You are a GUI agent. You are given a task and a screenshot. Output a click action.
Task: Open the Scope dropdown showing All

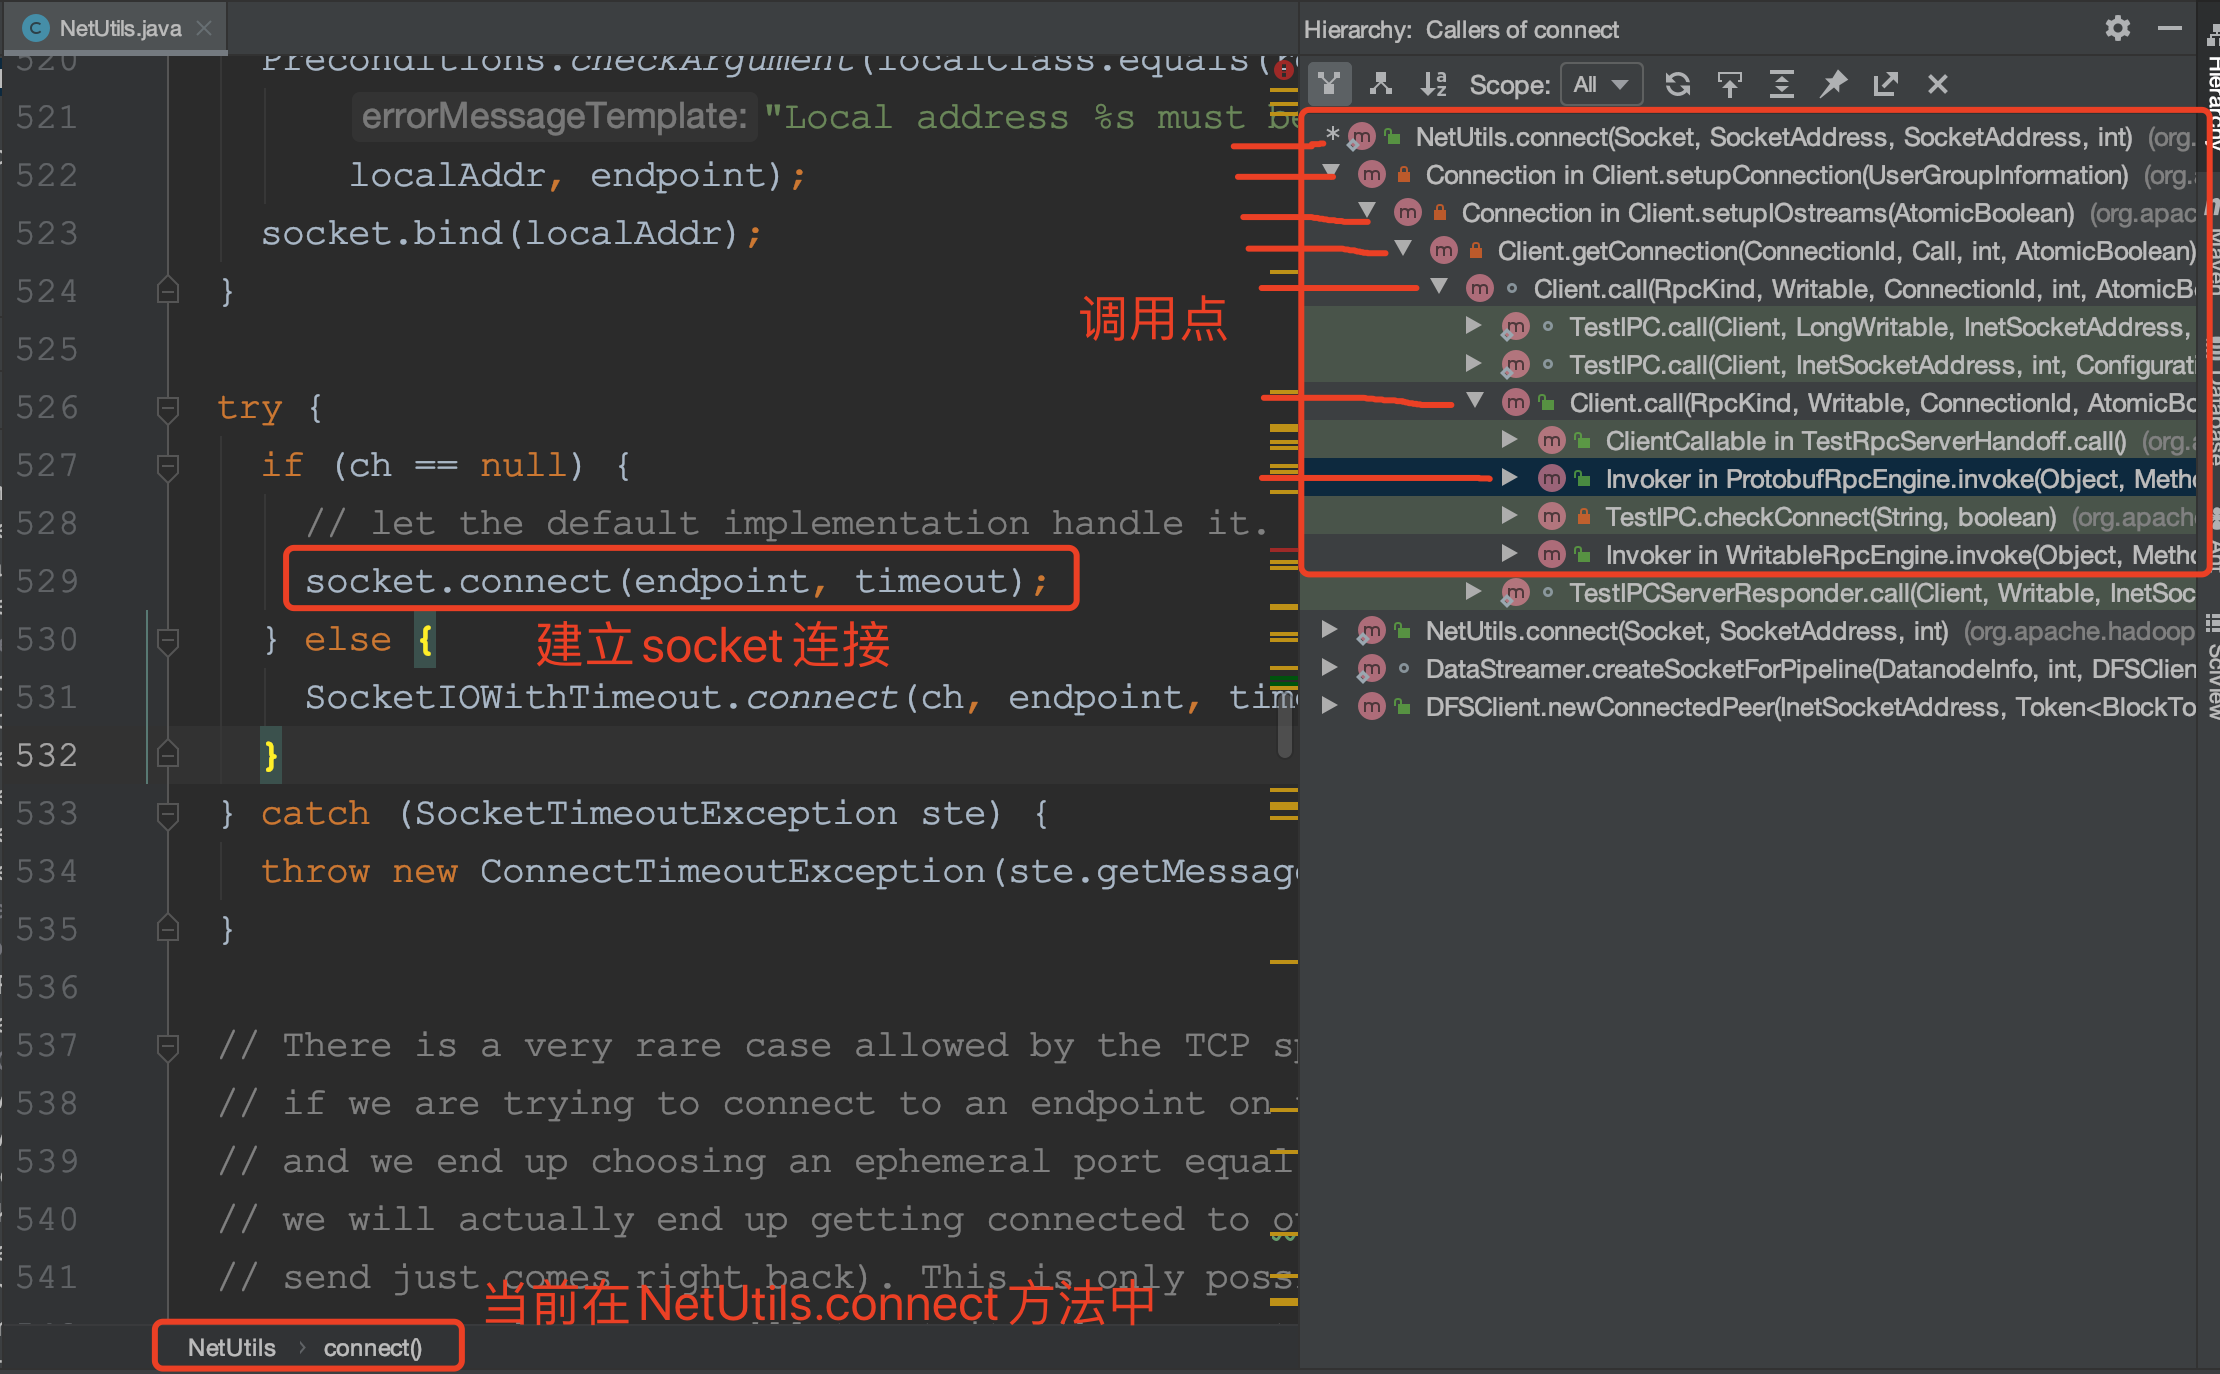(x=1601, y=84)
